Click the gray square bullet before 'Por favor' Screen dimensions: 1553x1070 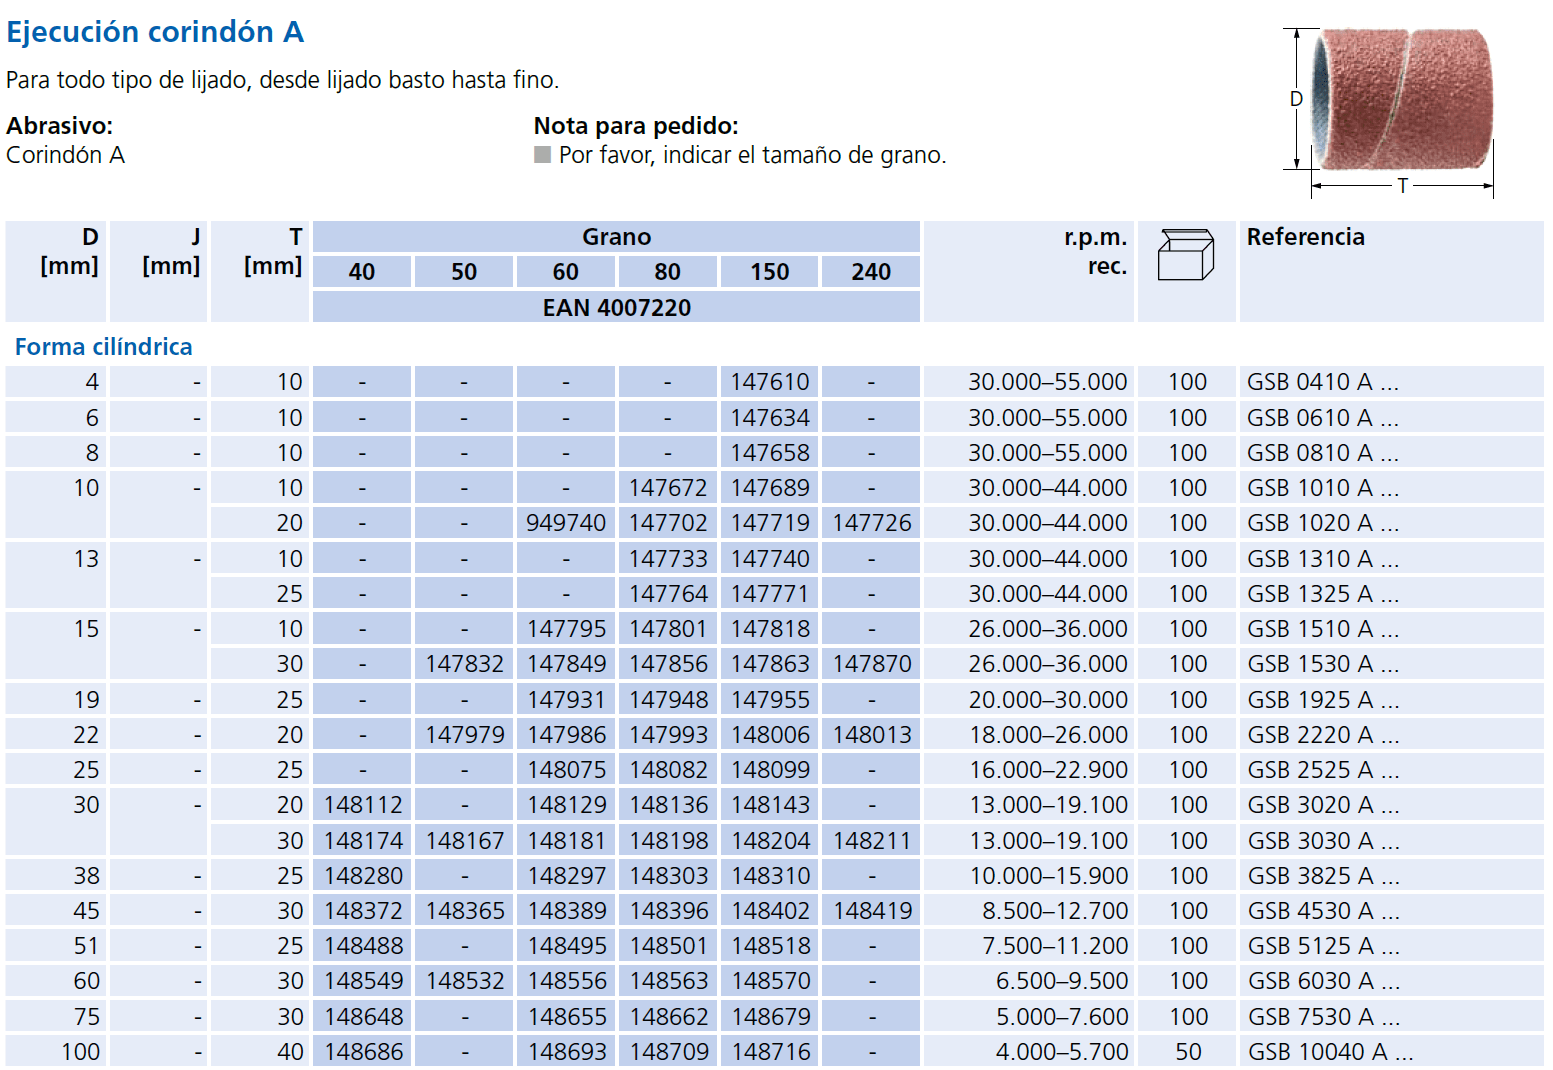coord(543,155)
